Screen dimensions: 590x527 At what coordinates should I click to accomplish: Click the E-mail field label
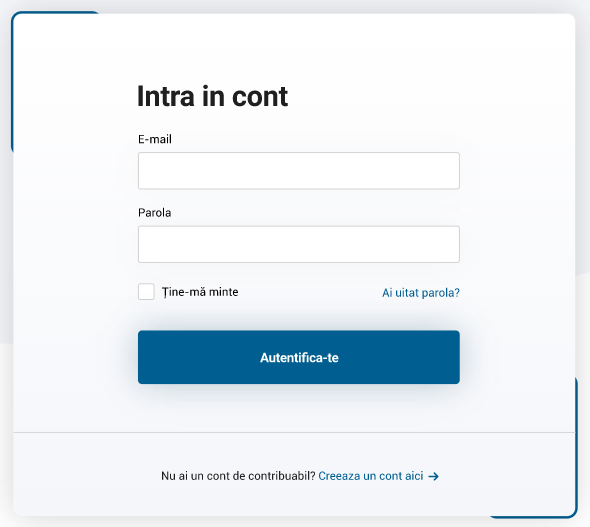155,139
